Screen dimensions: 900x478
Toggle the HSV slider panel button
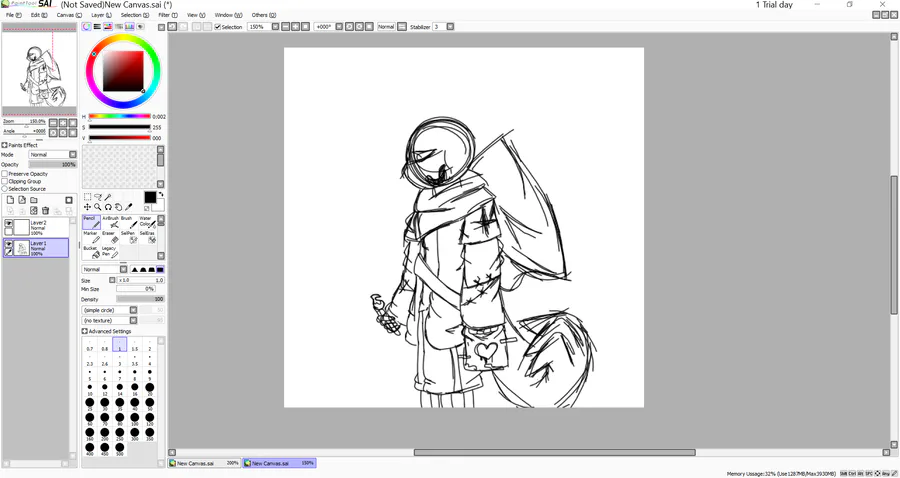(x=108, y=26)
